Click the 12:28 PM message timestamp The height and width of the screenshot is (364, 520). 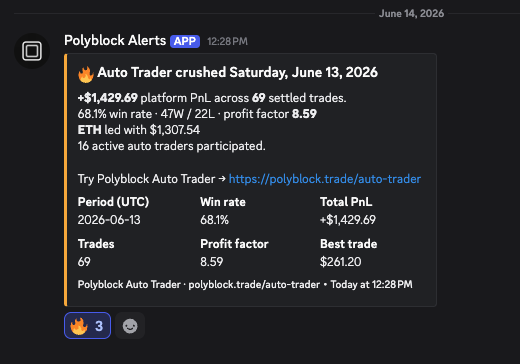[227, 41]
